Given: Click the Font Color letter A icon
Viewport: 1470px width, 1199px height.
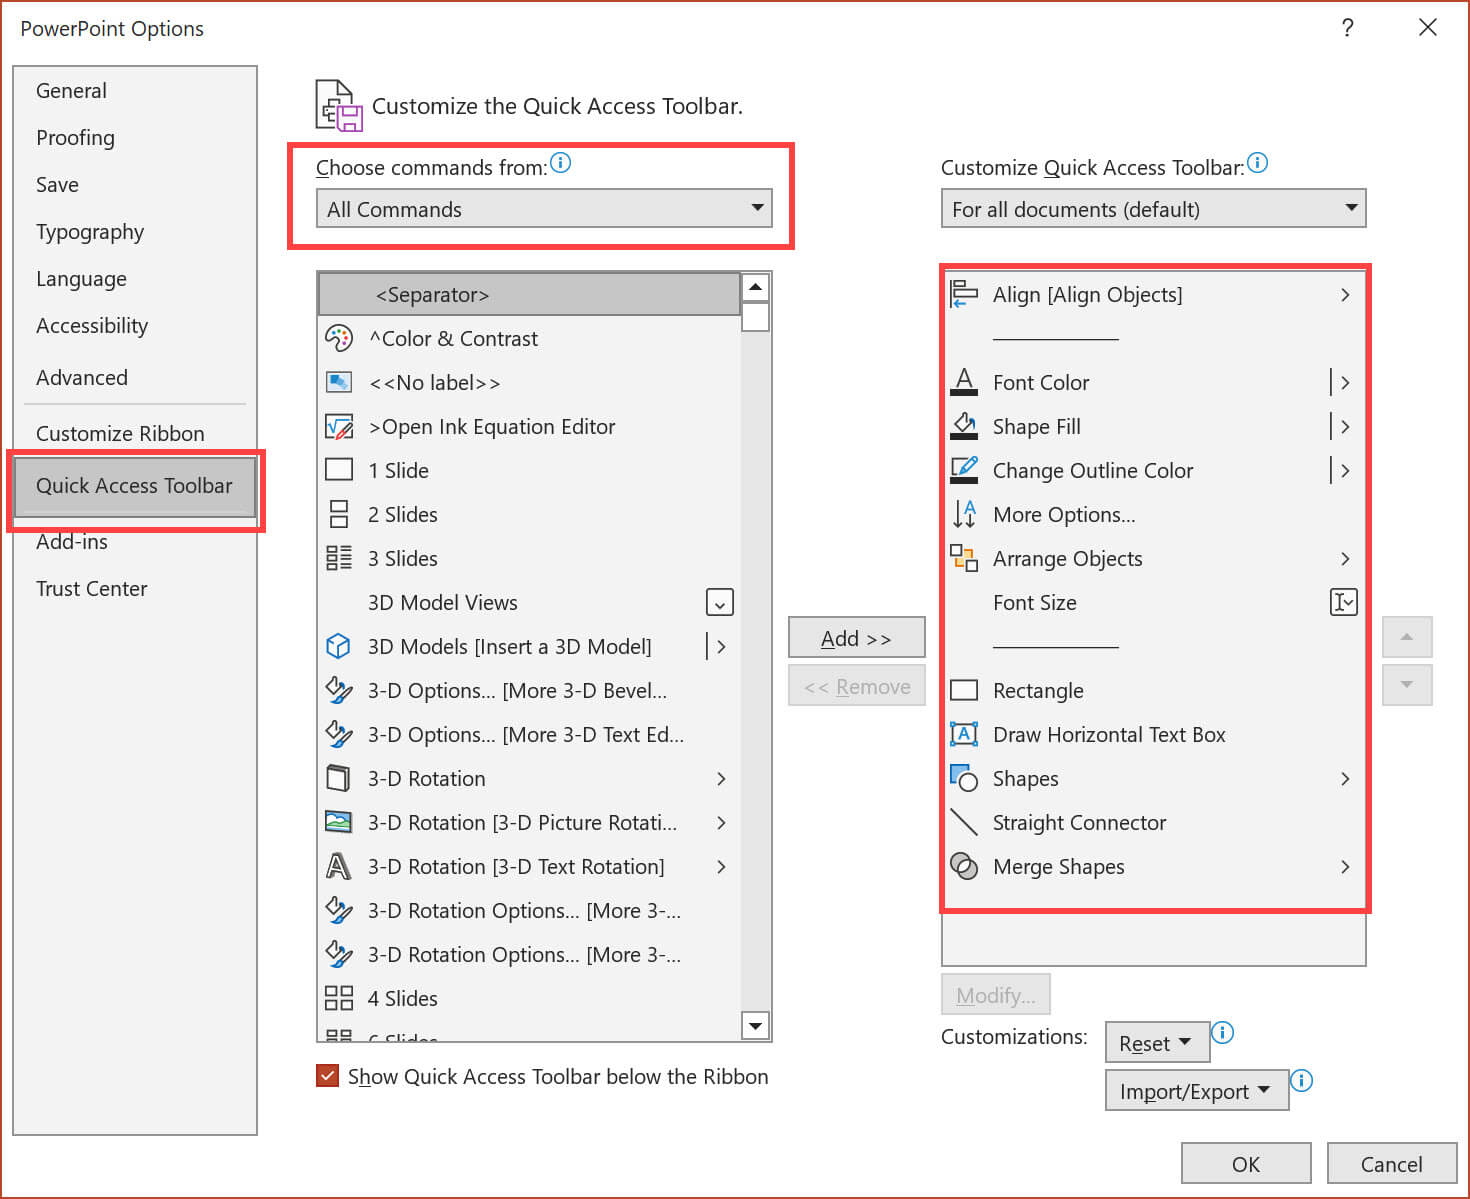Looking at the screenshot, I should pyautogui.click(x=964, y=381).
